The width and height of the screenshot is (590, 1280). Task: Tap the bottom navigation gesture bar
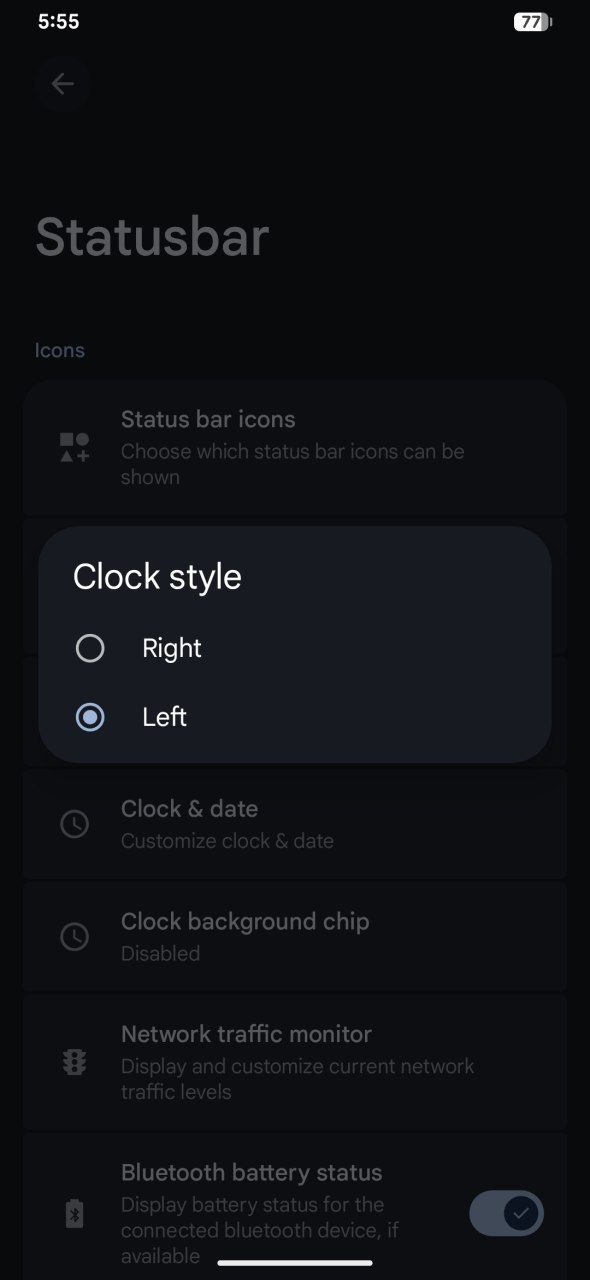click(295, 1263)
